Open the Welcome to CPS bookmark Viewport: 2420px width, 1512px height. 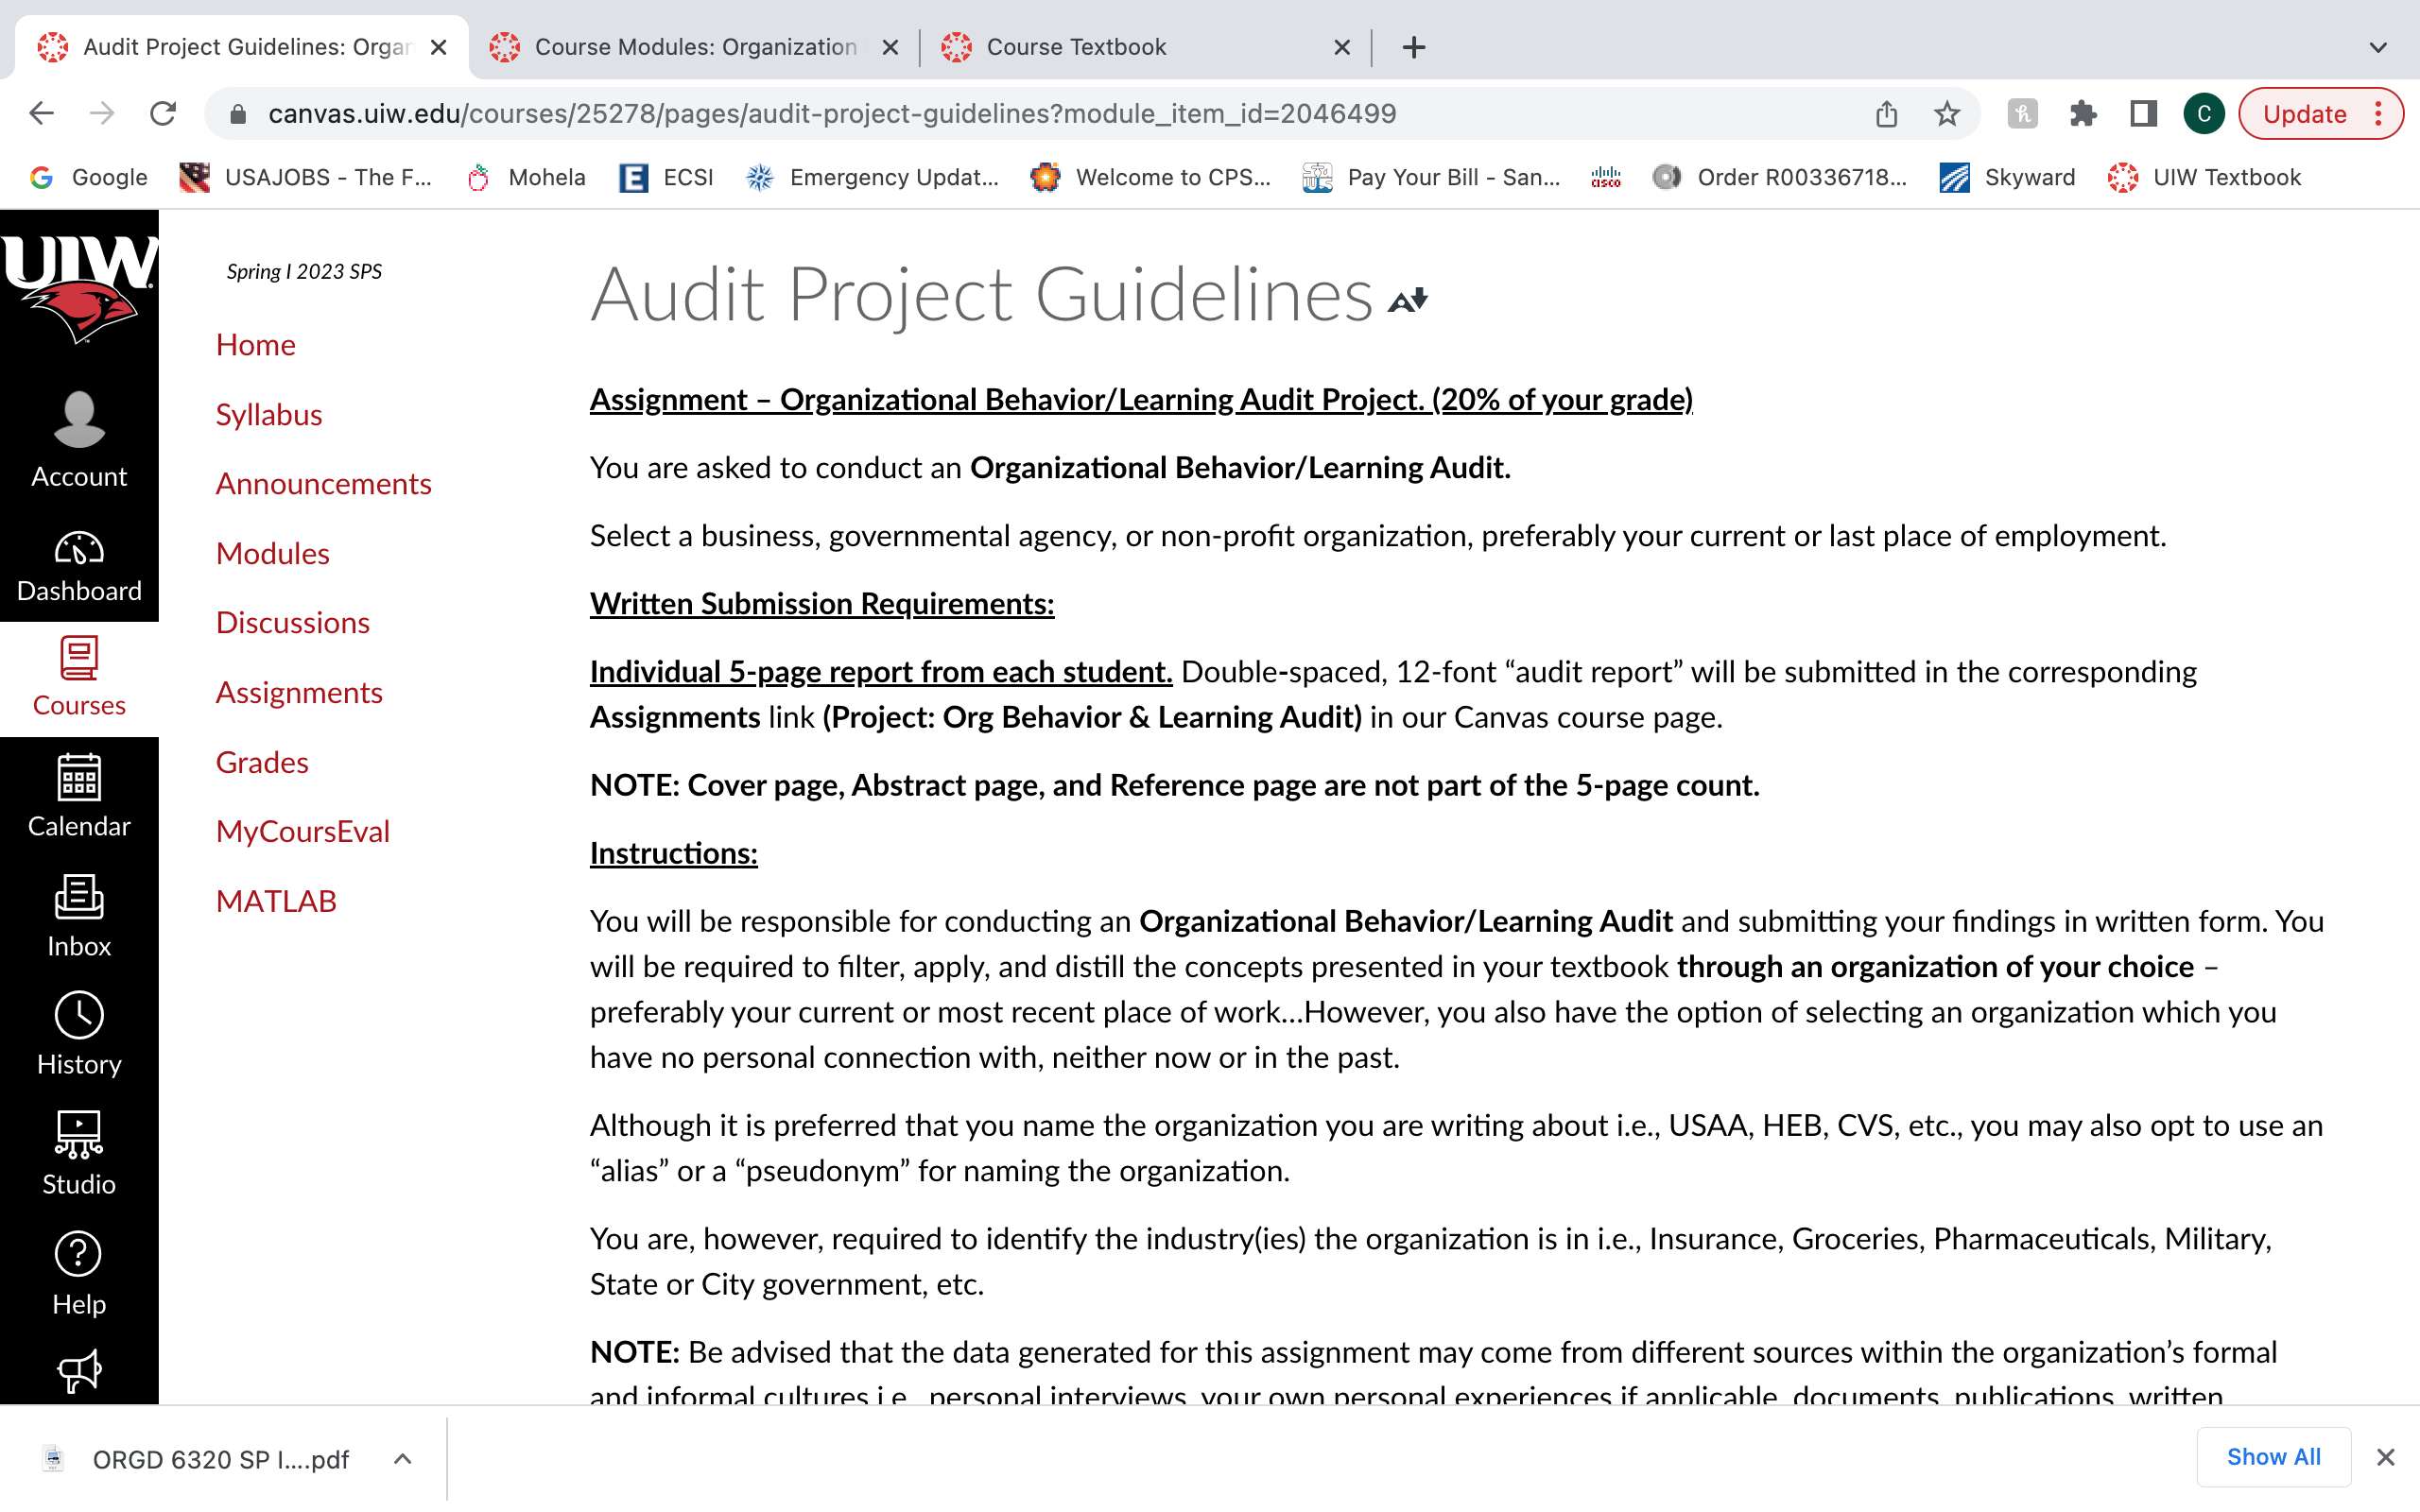click(1150, 177)
